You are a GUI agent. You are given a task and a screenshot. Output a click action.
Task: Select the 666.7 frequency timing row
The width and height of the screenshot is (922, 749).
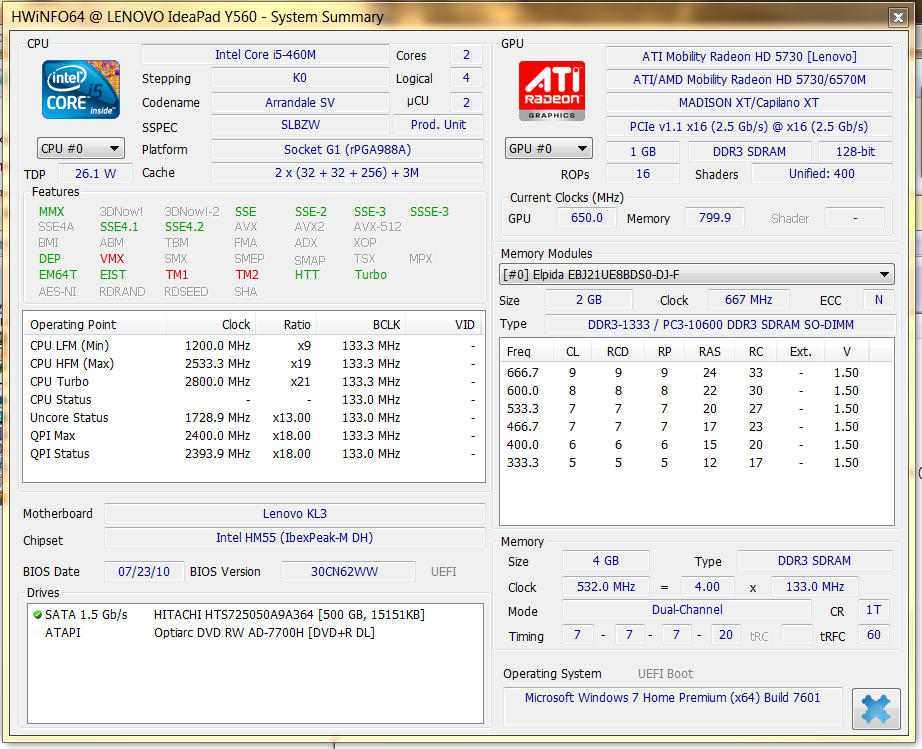tap(697, 373)
